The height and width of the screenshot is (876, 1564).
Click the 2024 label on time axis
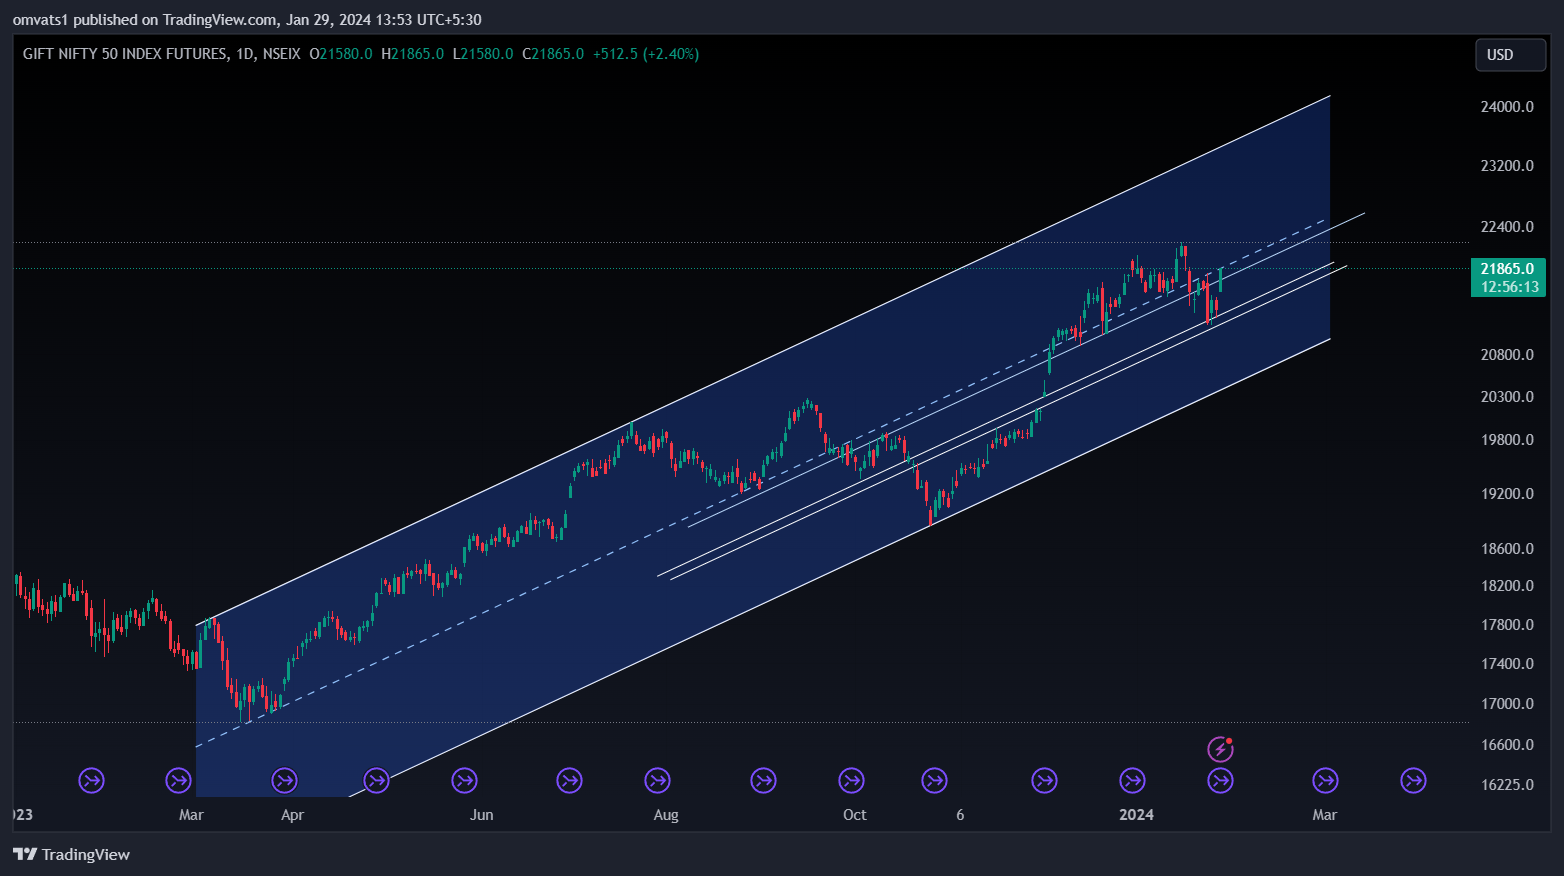[1136, 815]
